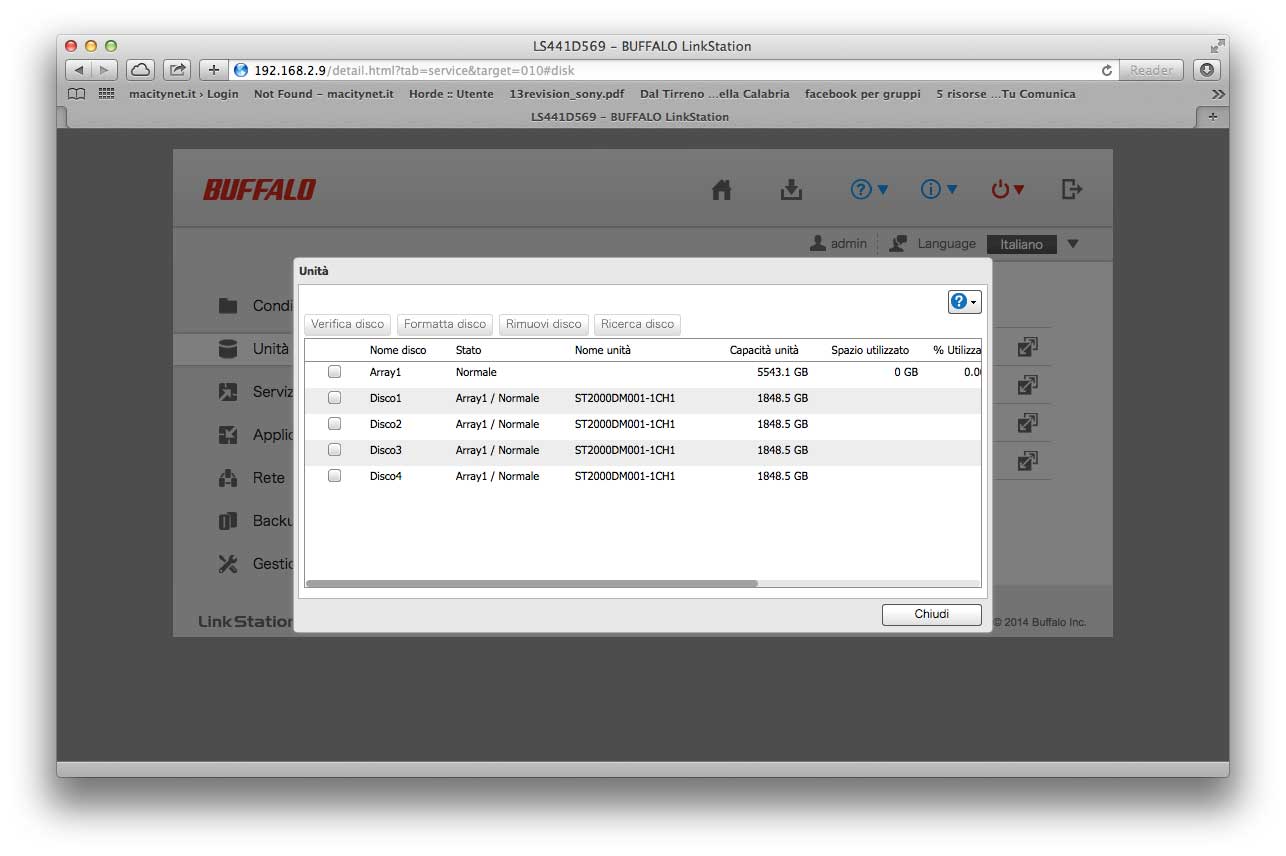Expand the Language dropdown arrow
The height and width of the screenshot is (856, 1286).
(x=1073, y=244)
